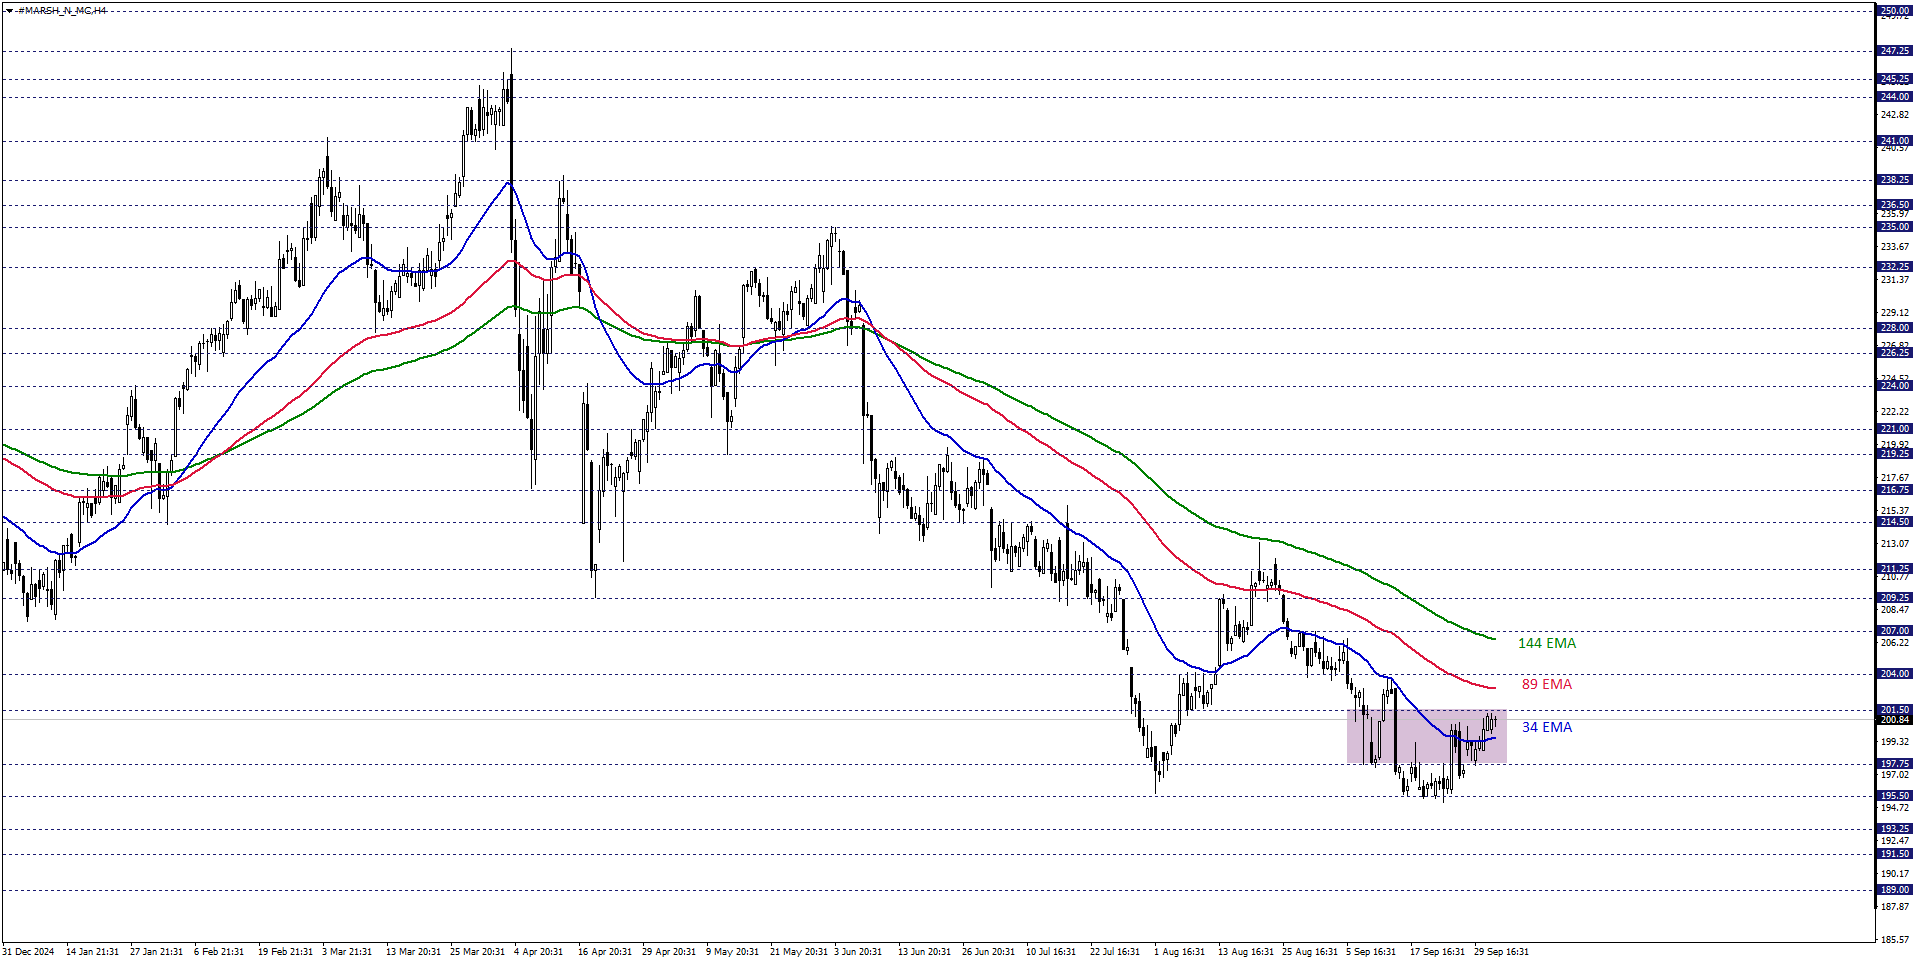Screen dimensions: 1916x963
Task: Select the 207.00 horizontal level price tag
Action: click(x=1894, y=631)
